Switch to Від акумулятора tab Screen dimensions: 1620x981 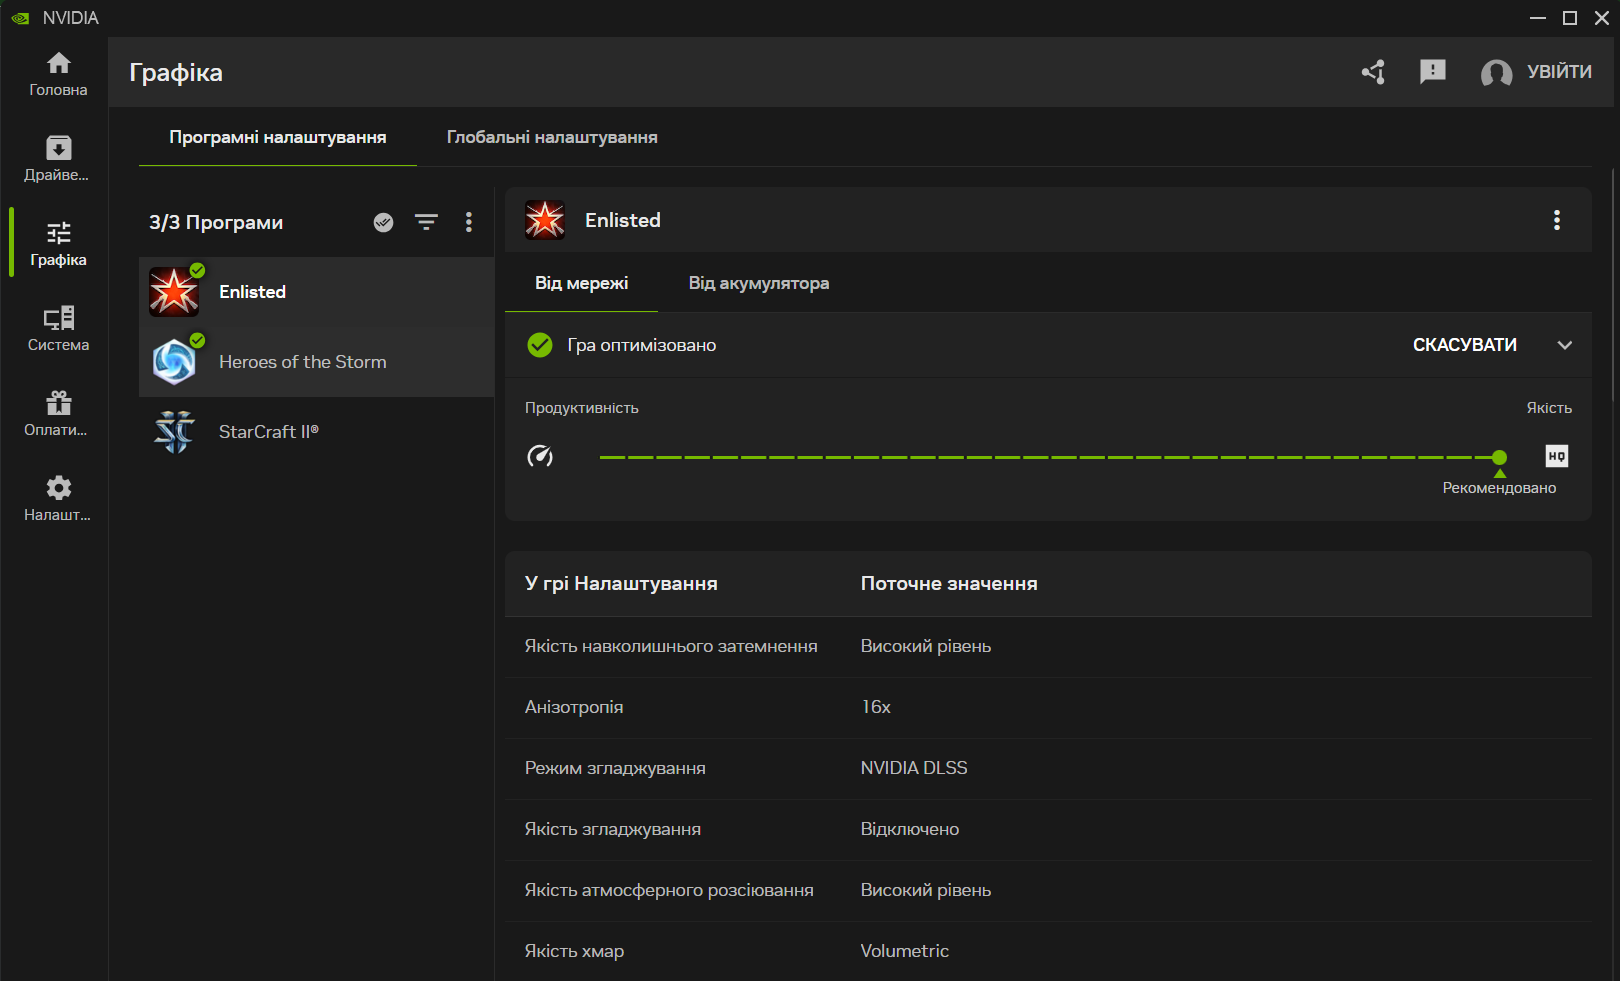pyautogui.click(x=759, y=283)
